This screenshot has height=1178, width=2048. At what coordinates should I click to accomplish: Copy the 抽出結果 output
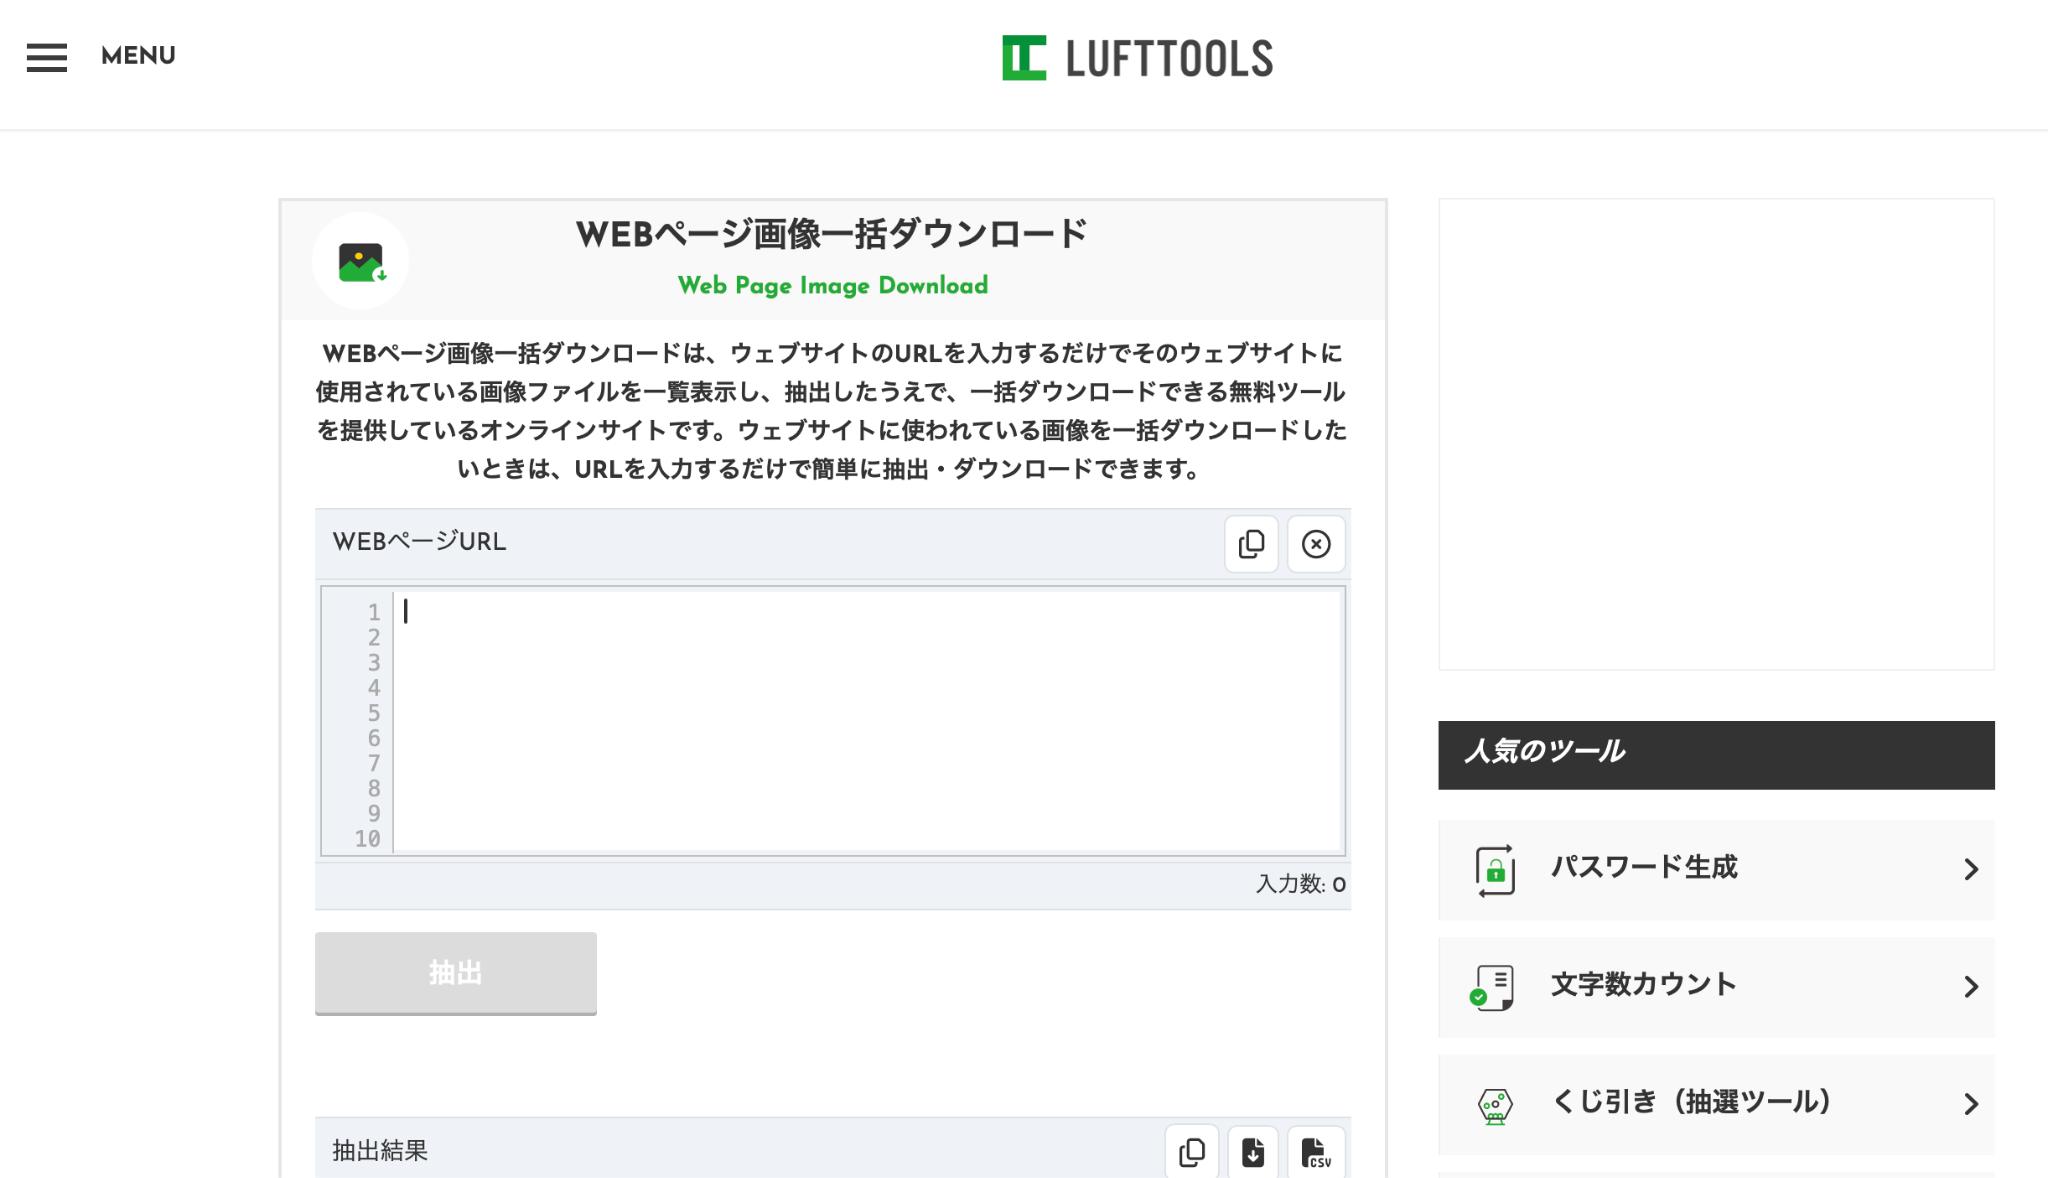[1192, 1152]
